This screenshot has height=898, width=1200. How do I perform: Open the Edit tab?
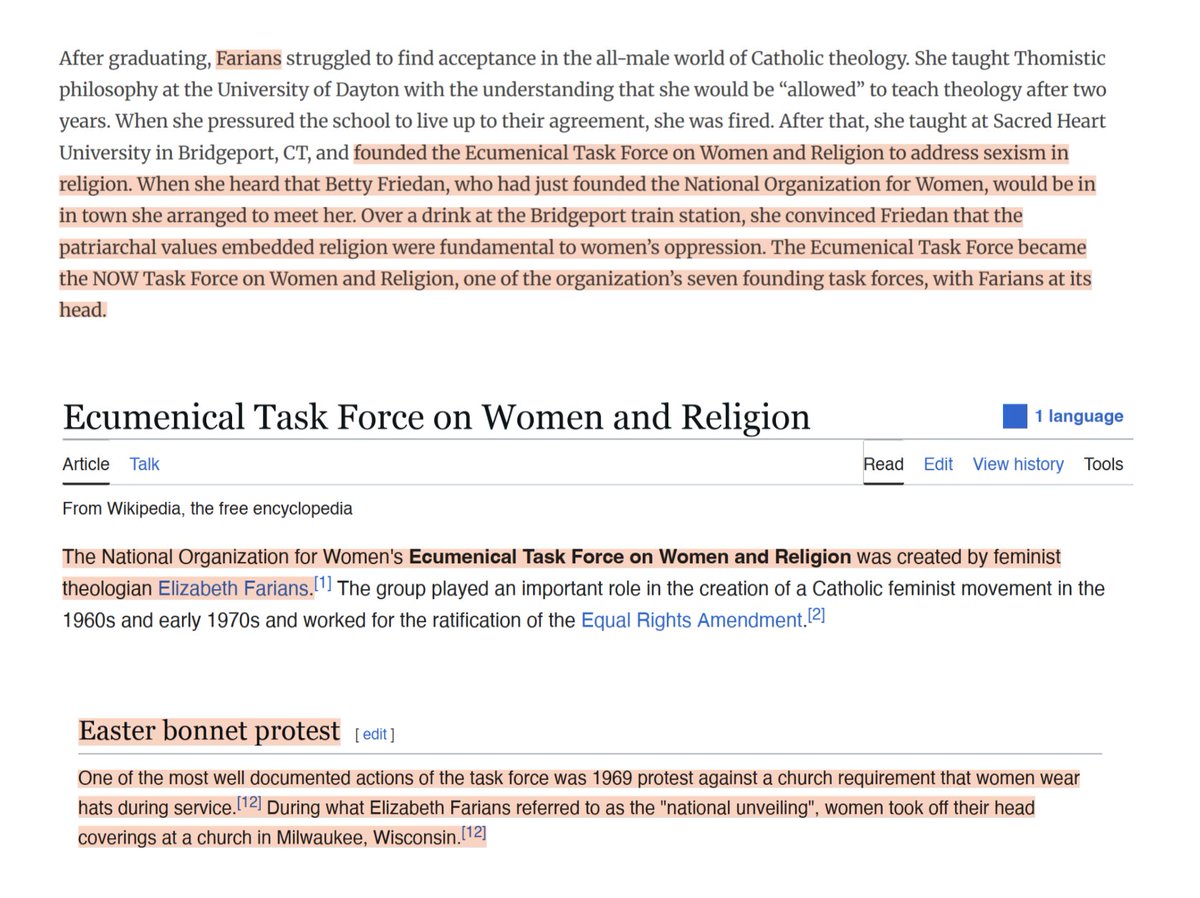click(x=938, y=464)
